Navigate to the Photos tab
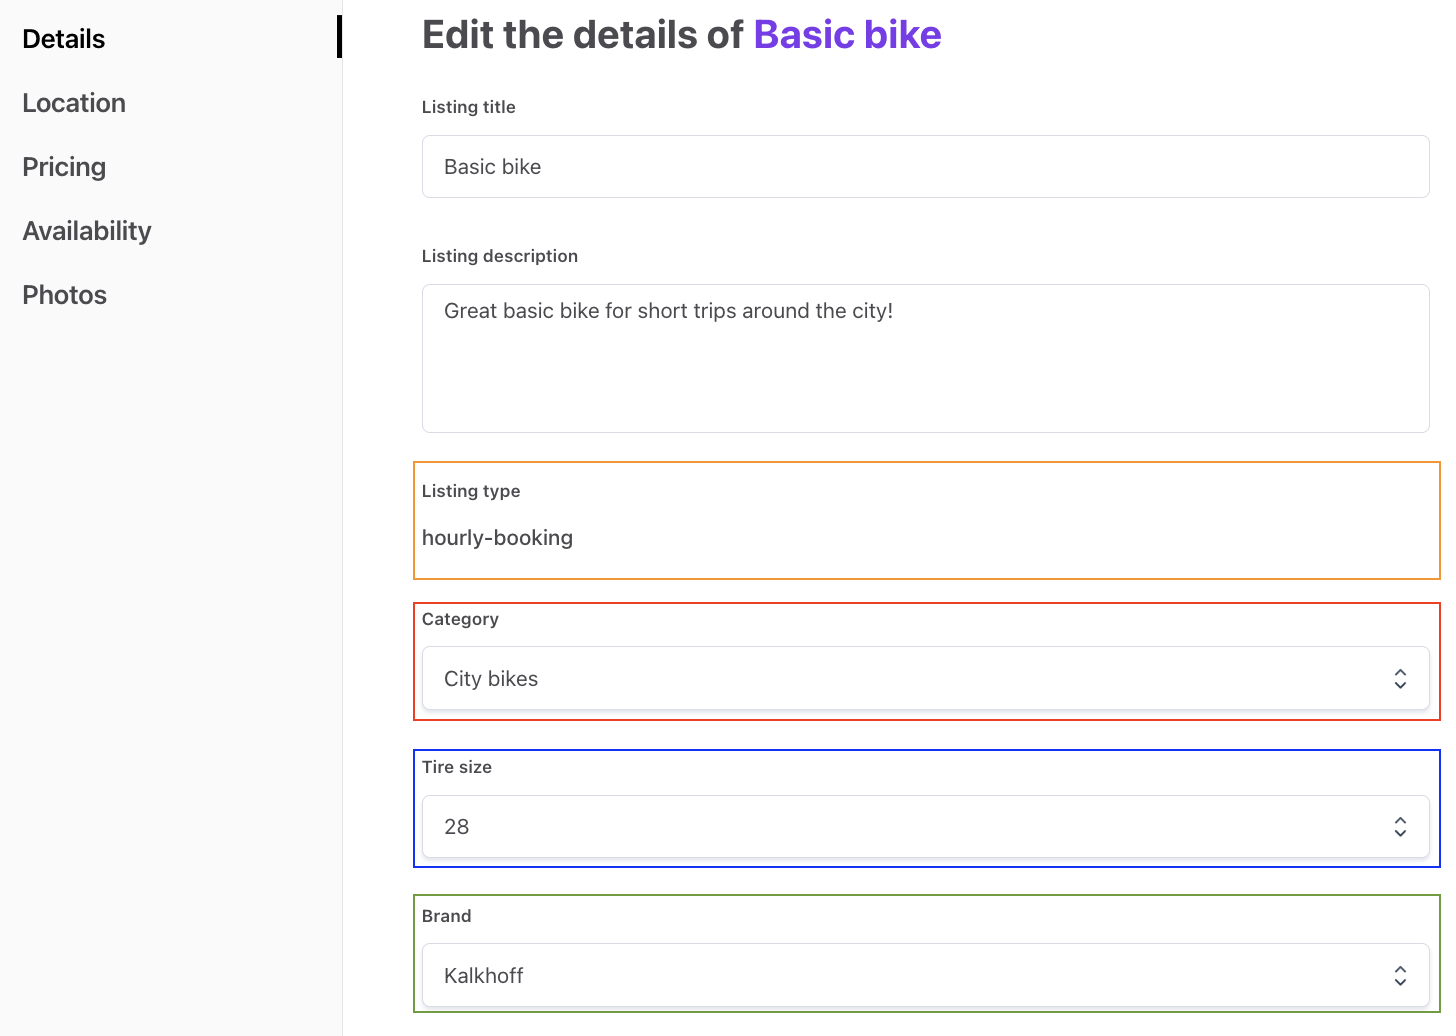The image size is (1456, 1036). pyautogui.click(x=65, y=295)
